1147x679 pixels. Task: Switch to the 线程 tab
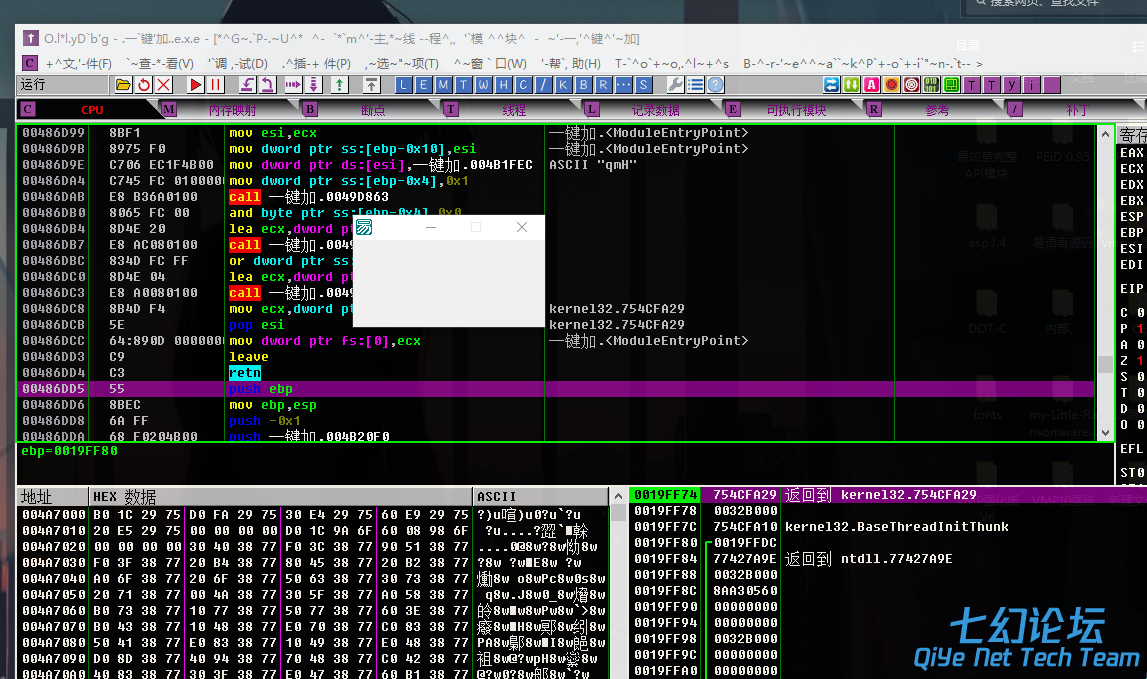[514, 110]
